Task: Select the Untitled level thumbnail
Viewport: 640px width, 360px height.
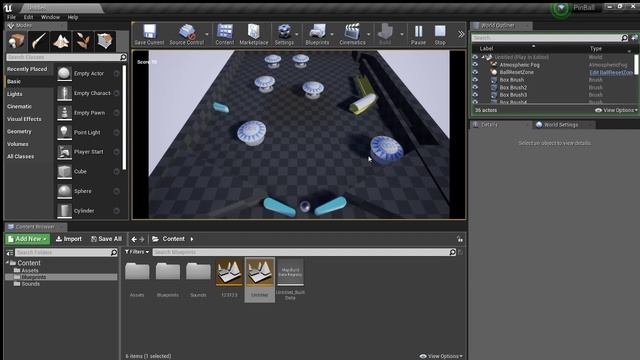Action: tap(260, 280)
